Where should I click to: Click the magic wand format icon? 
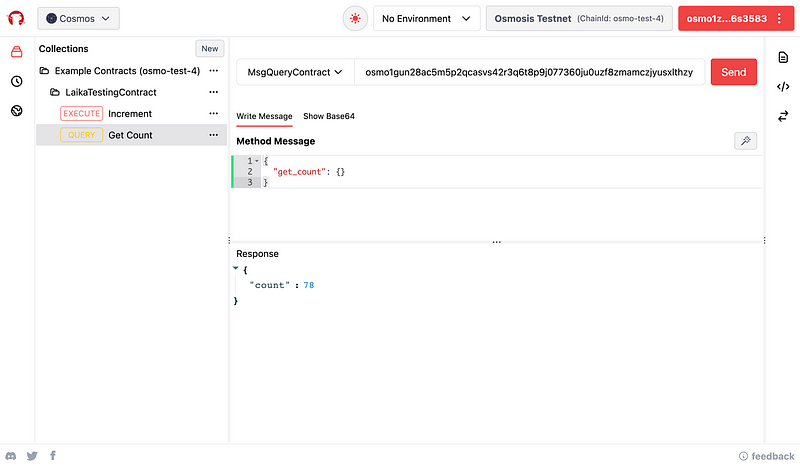coord(745,141)
